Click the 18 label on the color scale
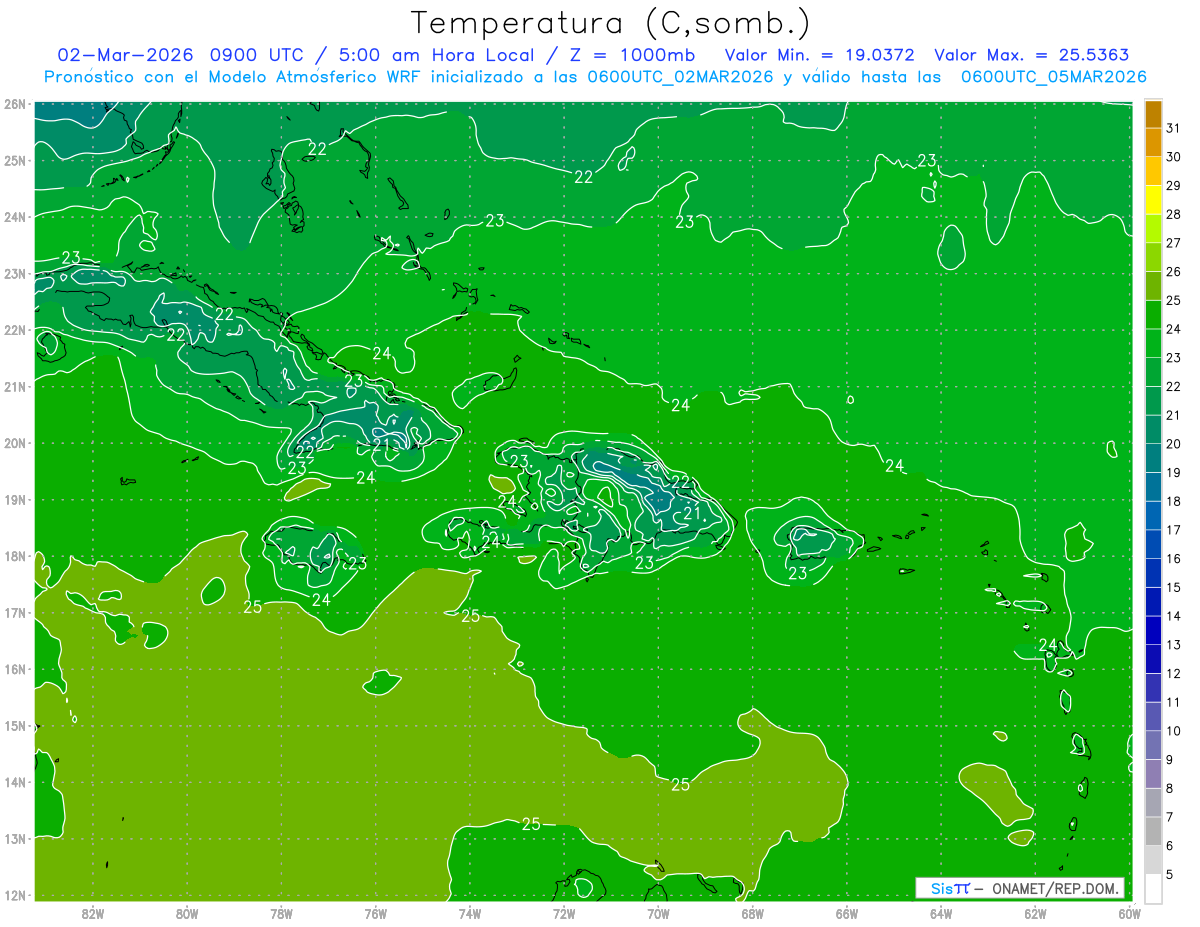 (1173, 501)
